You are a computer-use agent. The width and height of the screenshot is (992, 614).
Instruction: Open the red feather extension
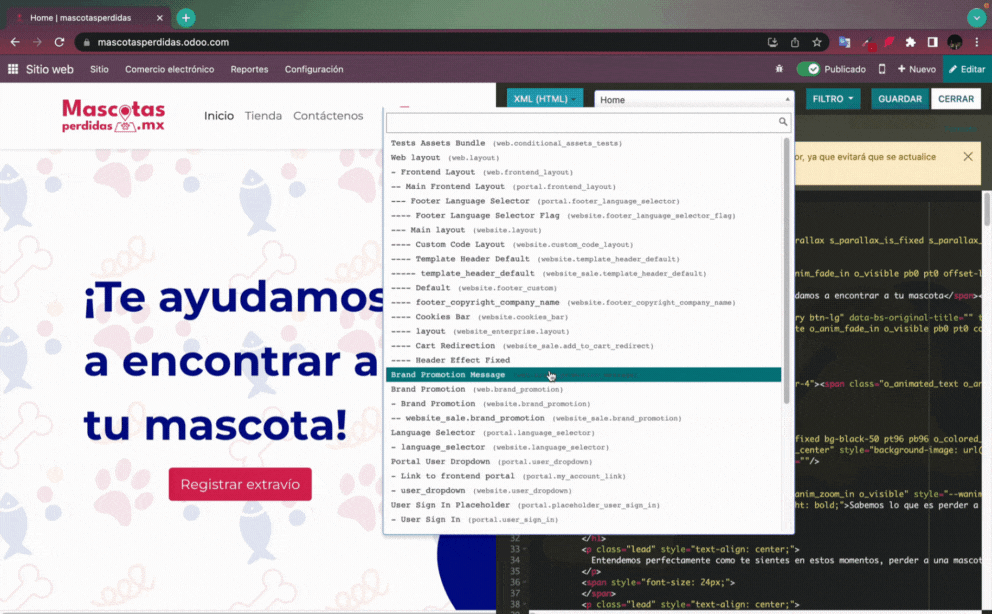click(x=889, y=42)
